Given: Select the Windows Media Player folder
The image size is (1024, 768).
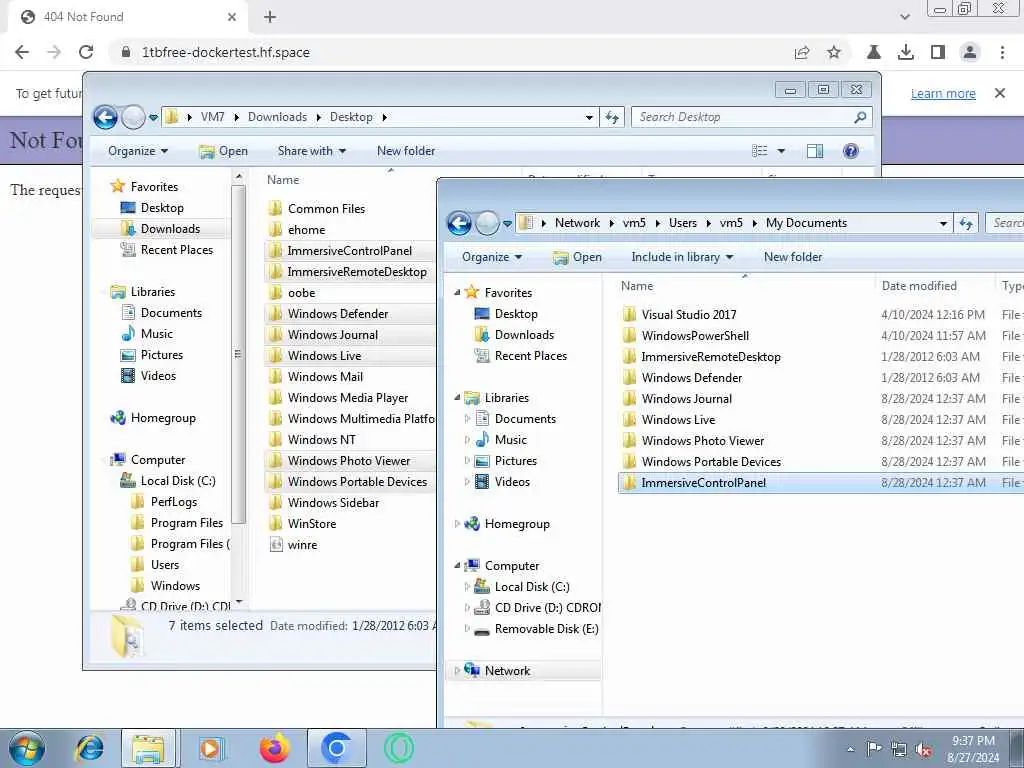Looking at the screenshot, I should pyautogui.click(x=338, y=398).
